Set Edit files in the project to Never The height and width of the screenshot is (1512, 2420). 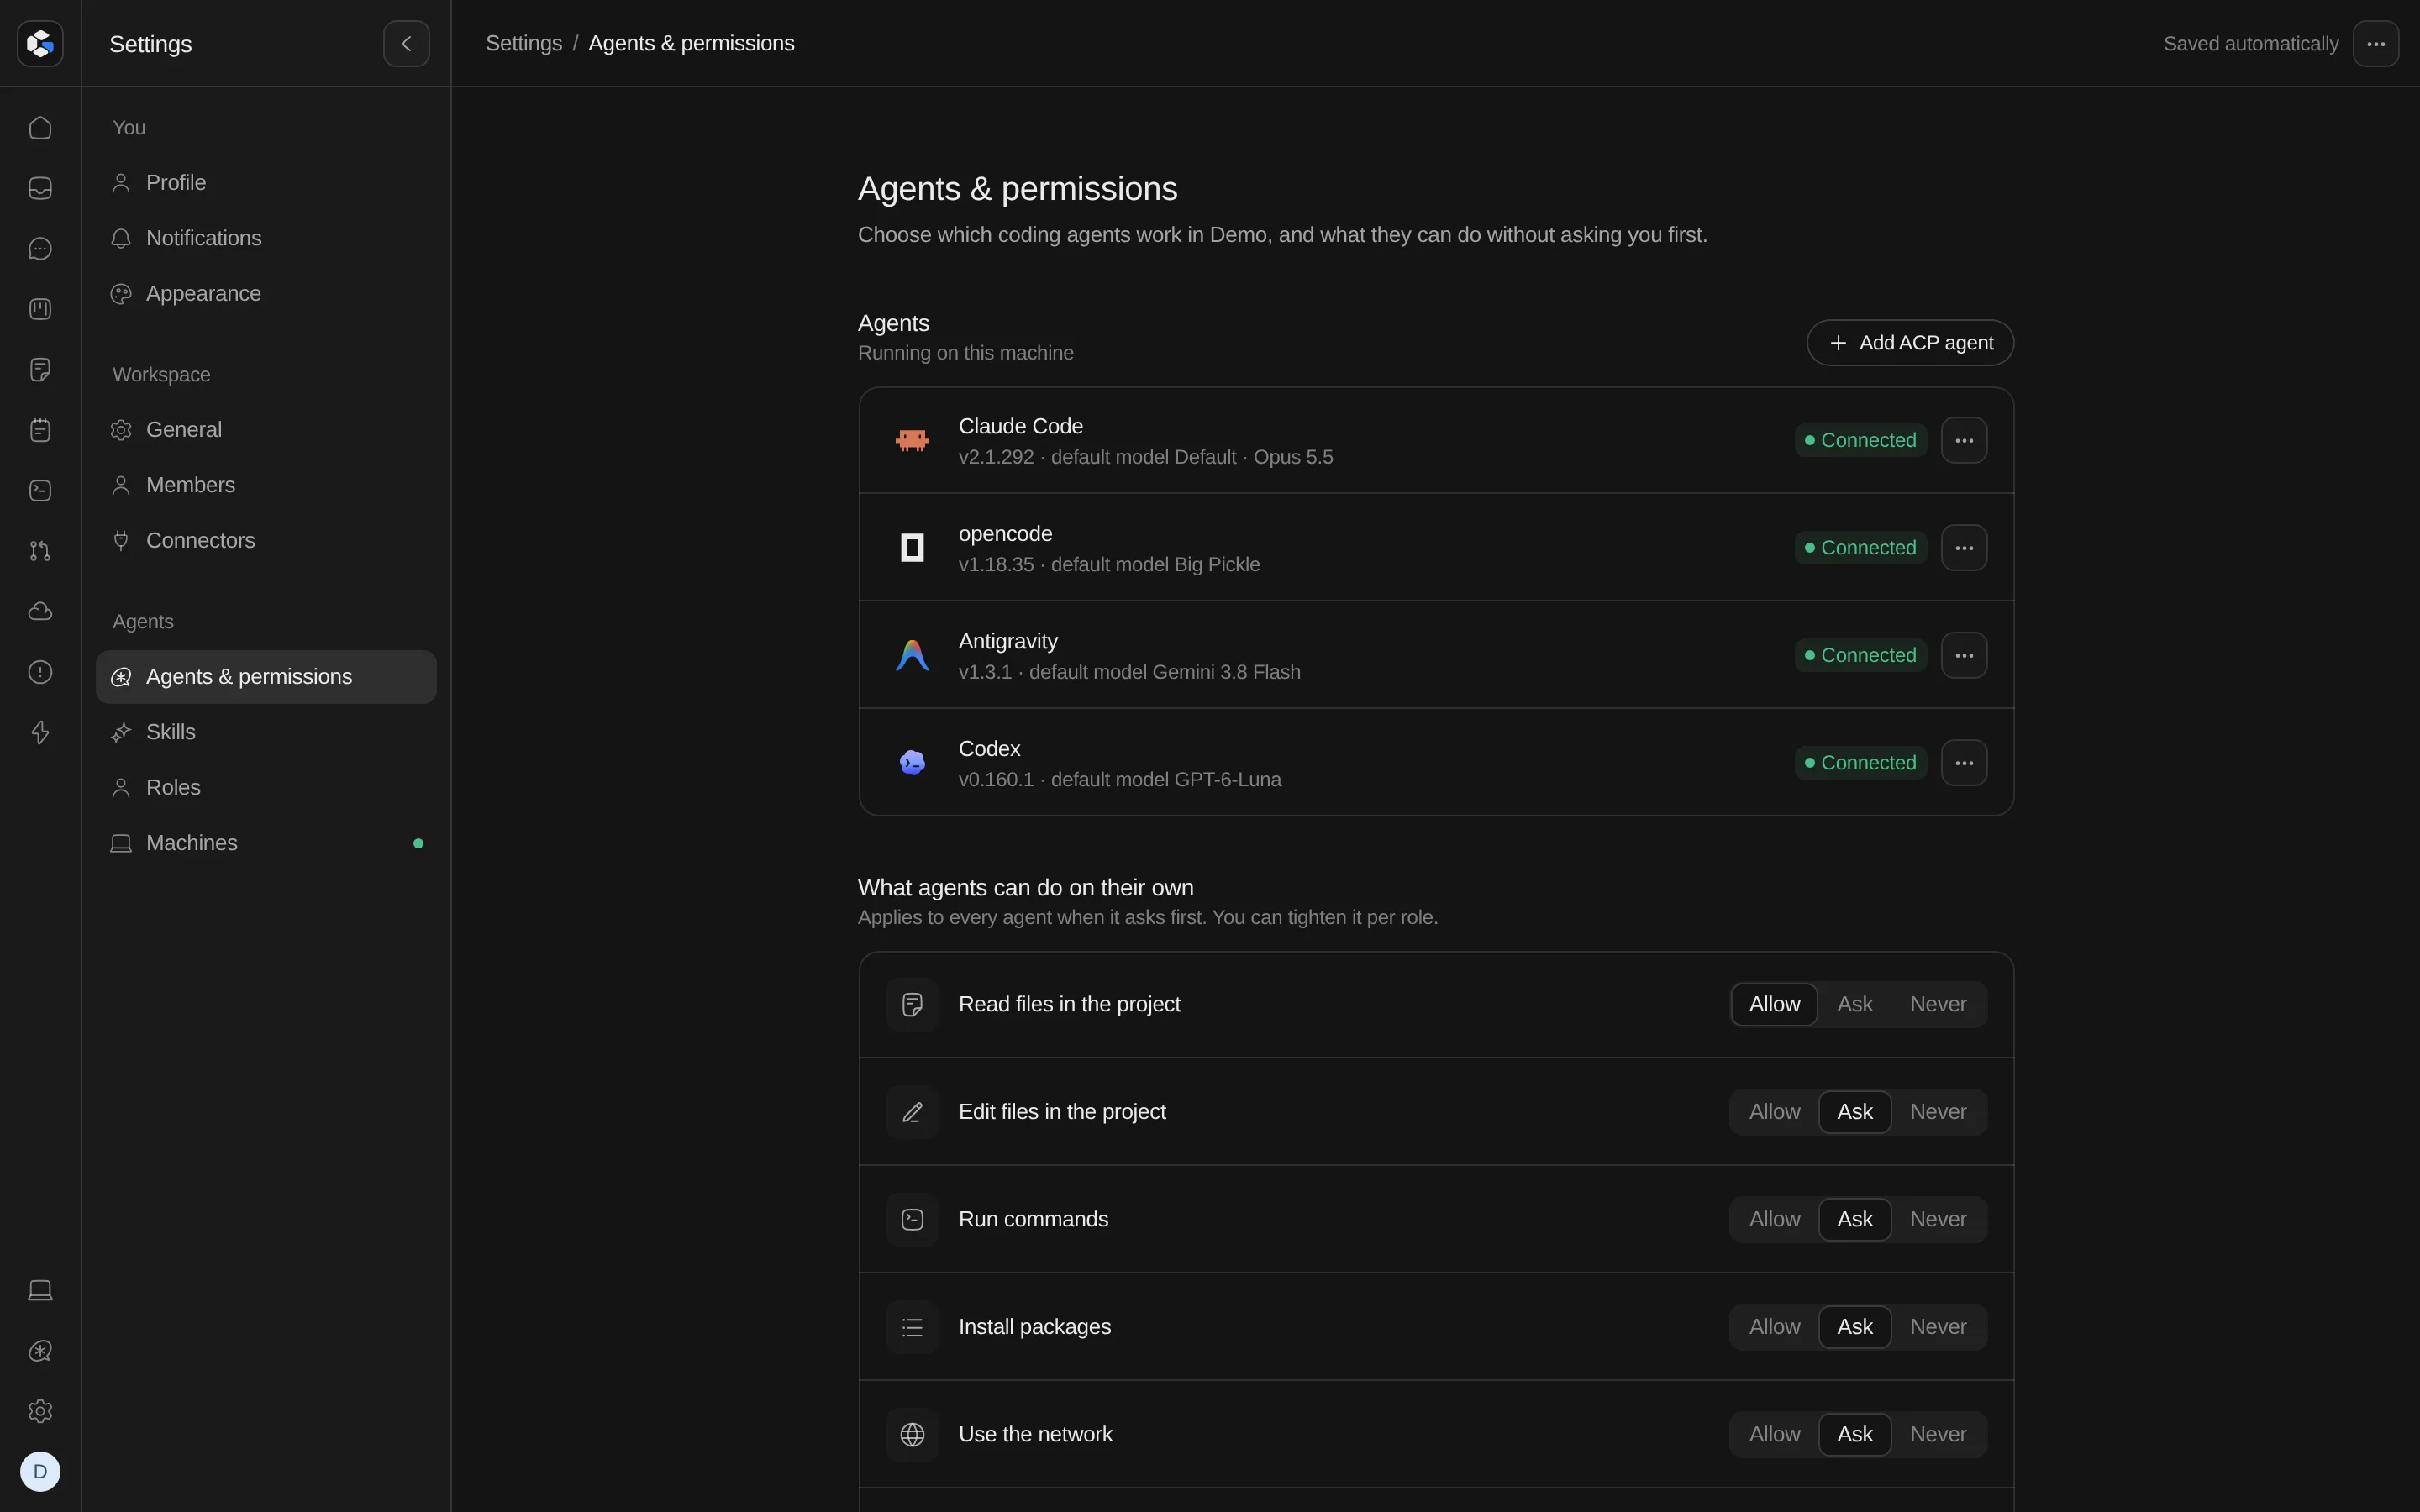pyautogui.click(x=1938, y=1112)
